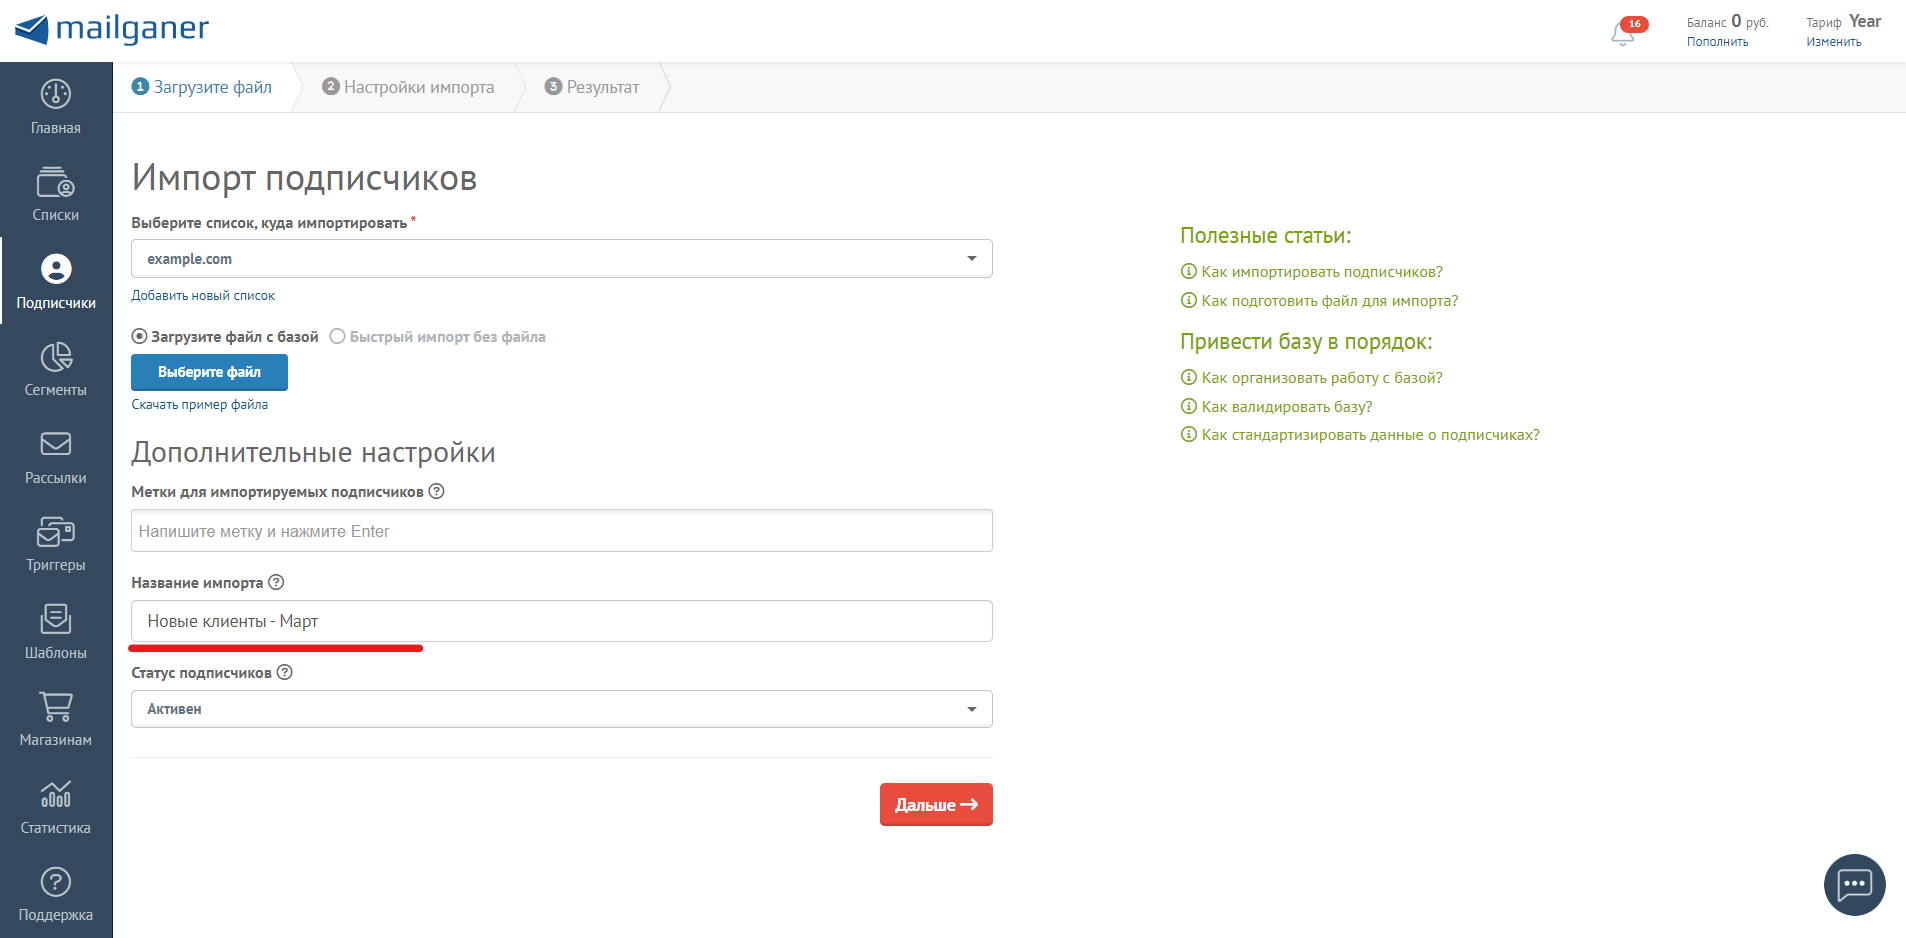This screenshot has height=938, width=1906.
Task: Expand the Активен status dropdown
Action: coord(562,709)
